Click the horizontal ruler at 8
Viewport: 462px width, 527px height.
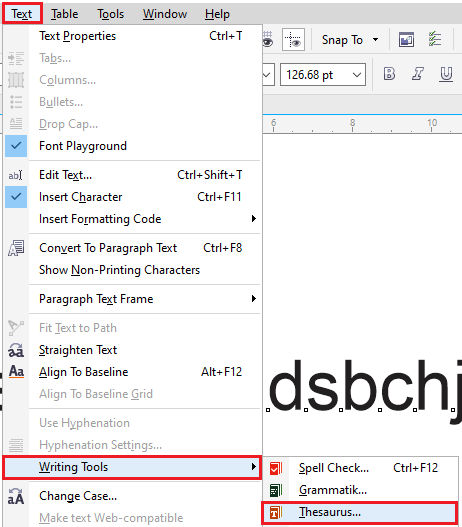pyautogui.click(x=352, y=124)
